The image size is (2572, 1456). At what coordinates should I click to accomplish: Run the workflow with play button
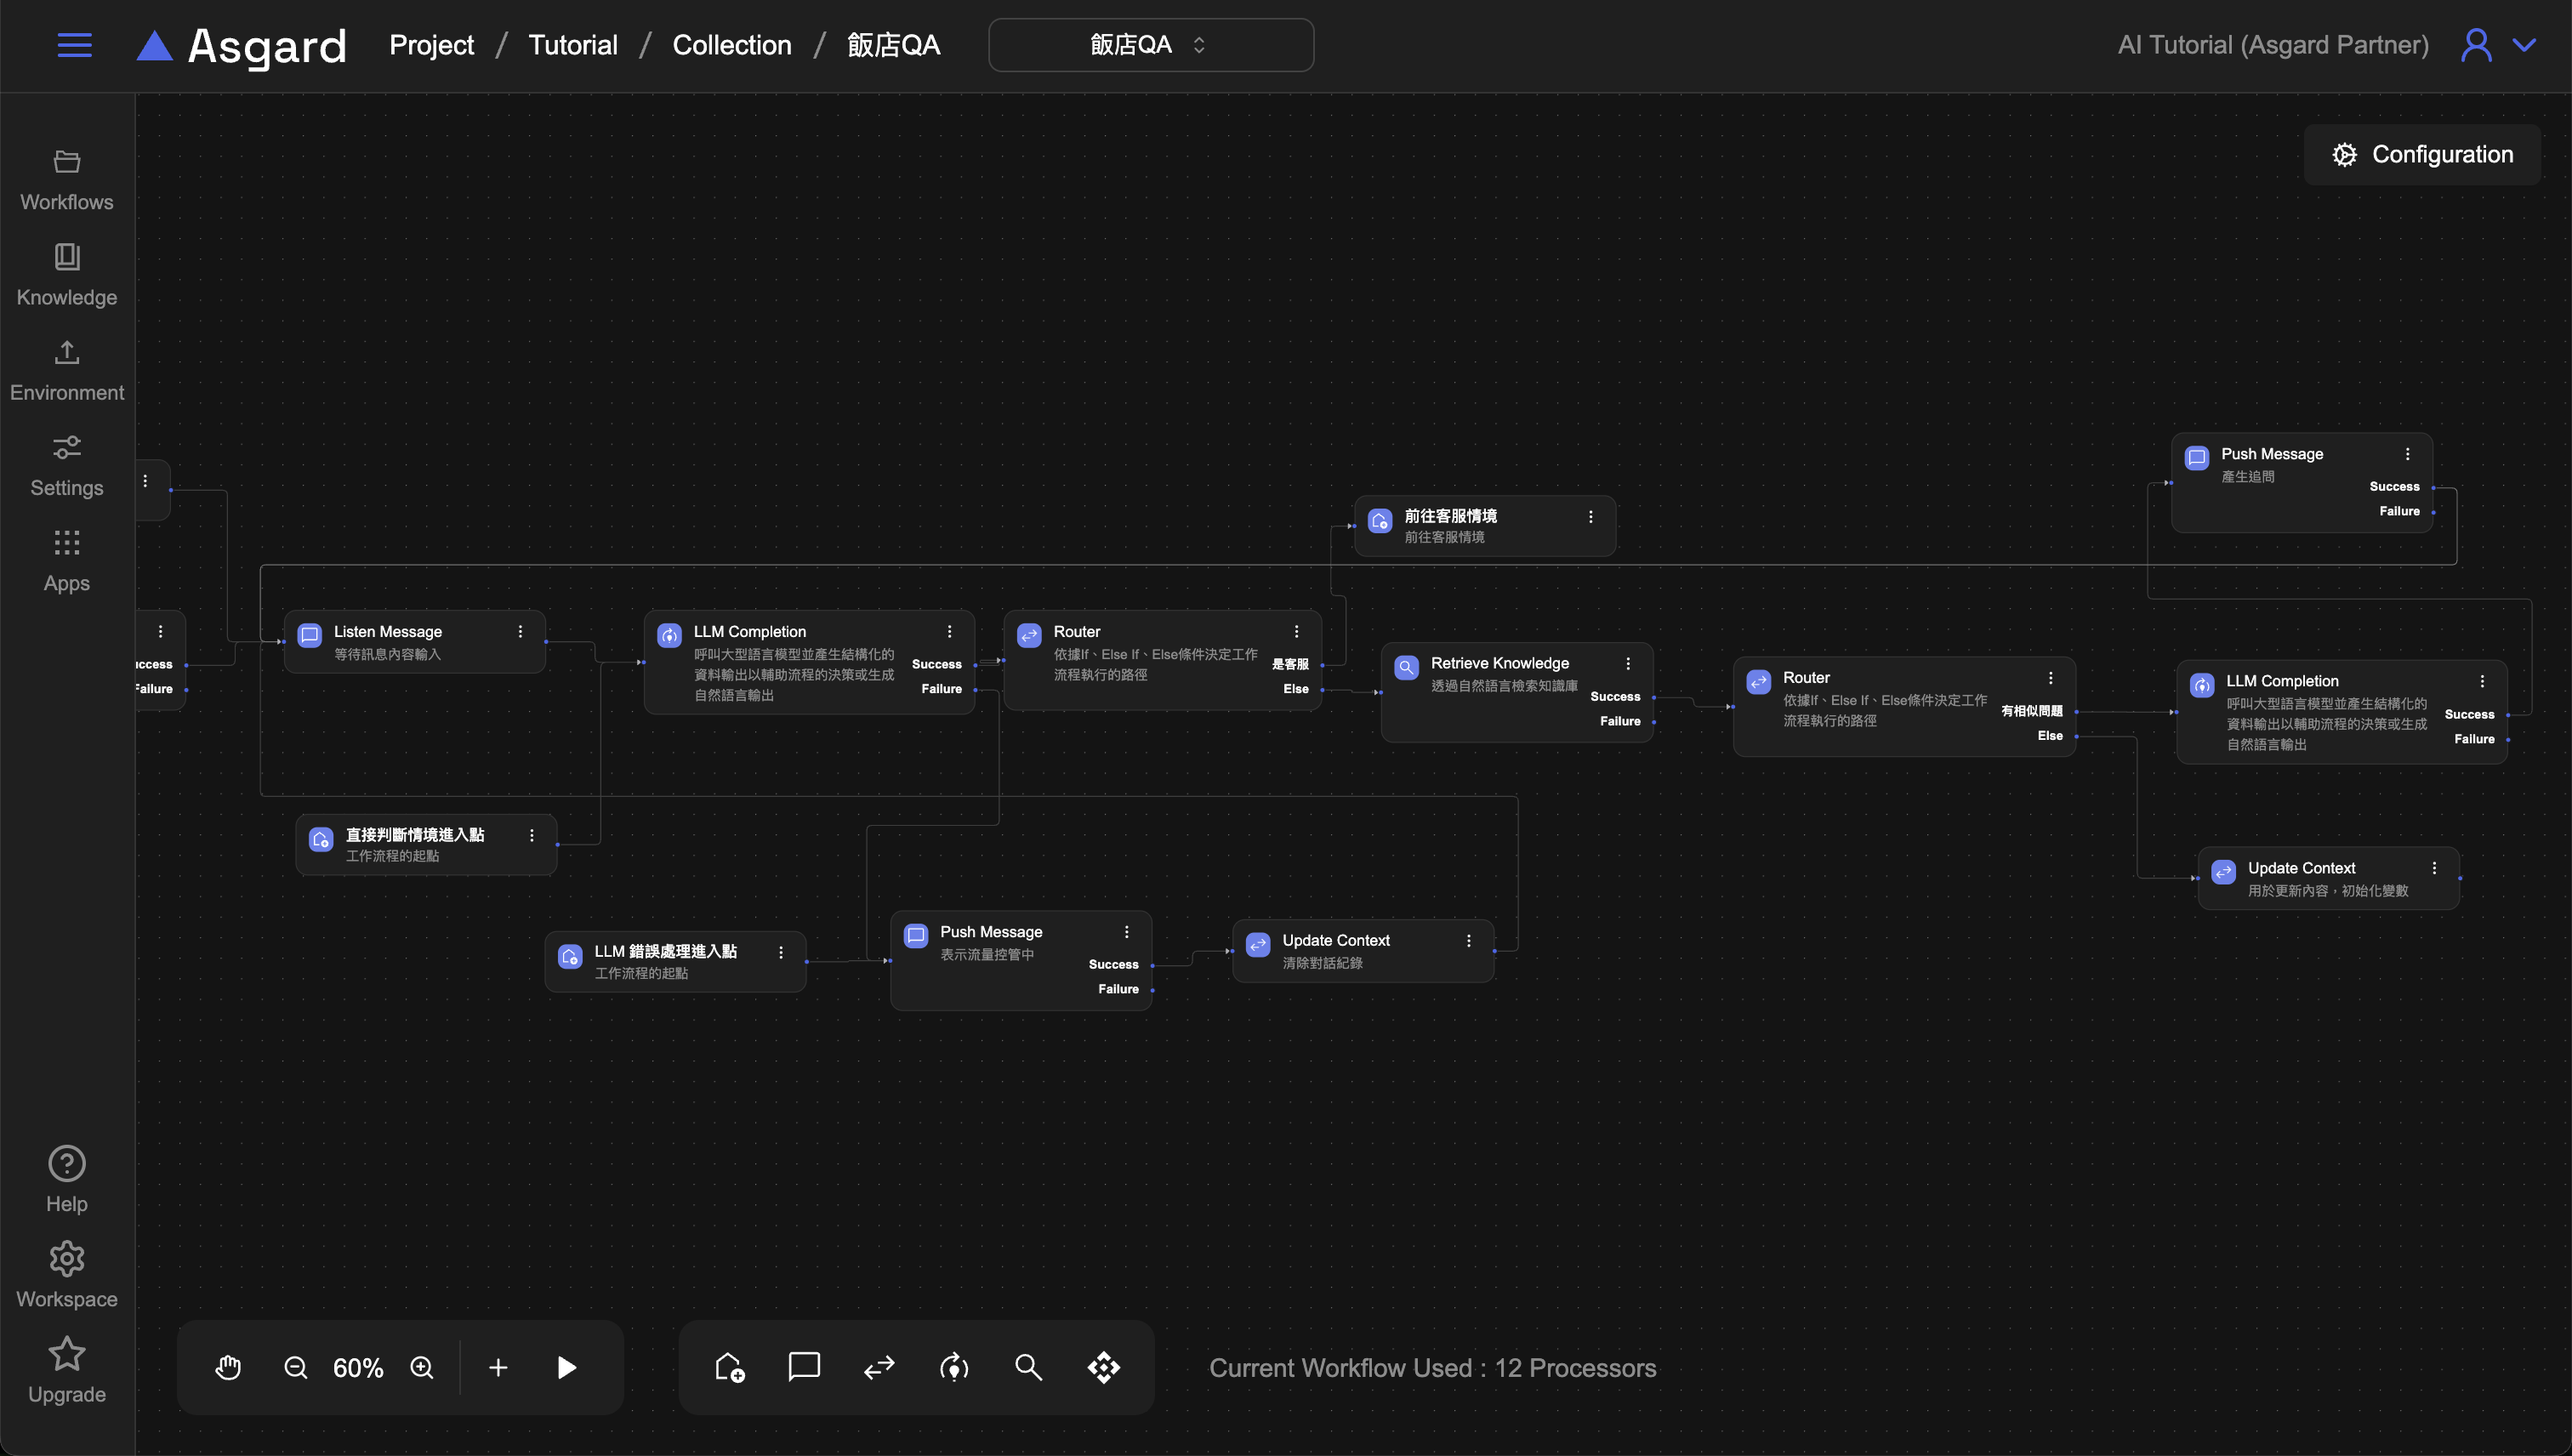tap(566, 1367)
